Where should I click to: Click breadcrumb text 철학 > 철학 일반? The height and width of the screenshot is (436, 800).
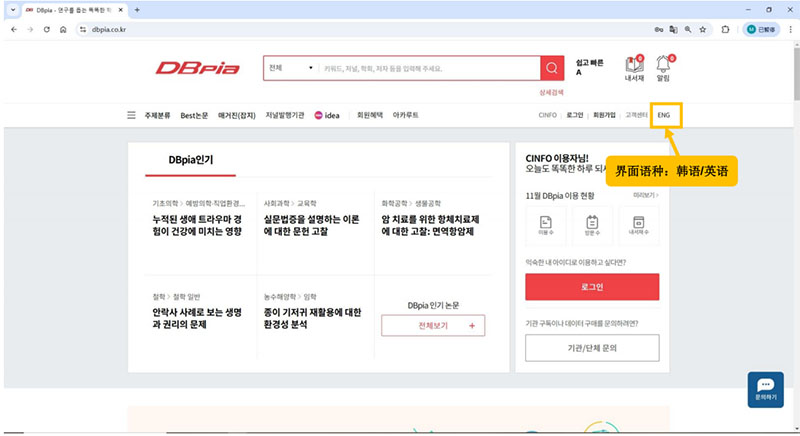click(176, 297)
